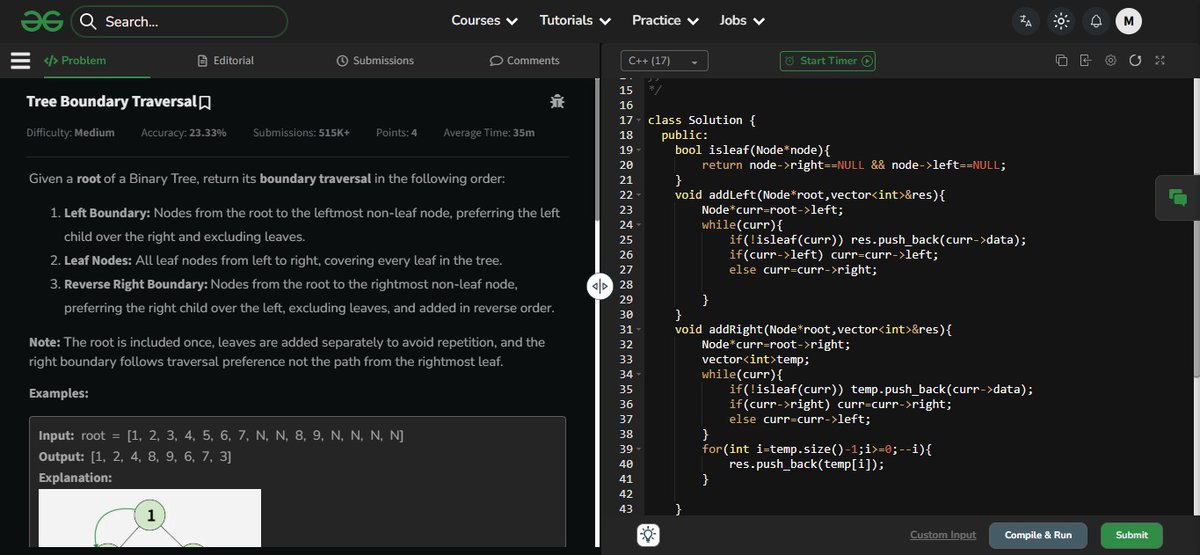Click the 'Input: root =' example line
This screenshot has width=1200, height=555.
(221, 436)
